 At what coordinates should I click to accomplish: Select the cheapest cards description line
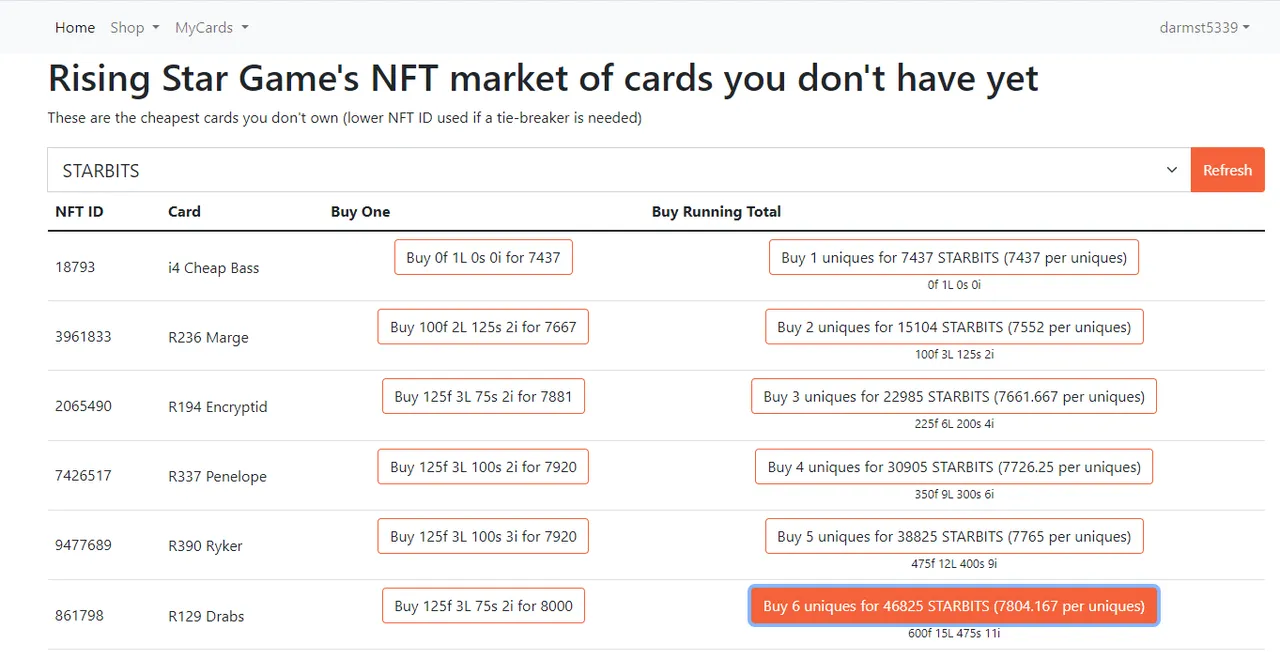(345, 118)
